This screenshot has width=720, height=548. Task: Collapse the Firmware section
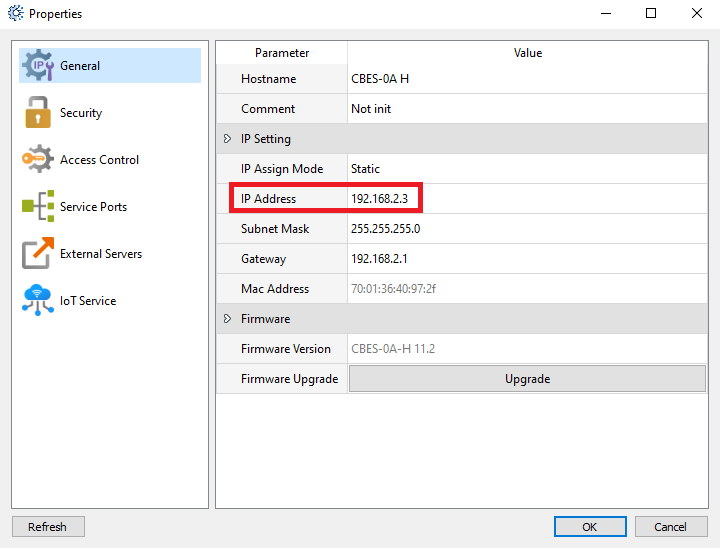[227, 318]
